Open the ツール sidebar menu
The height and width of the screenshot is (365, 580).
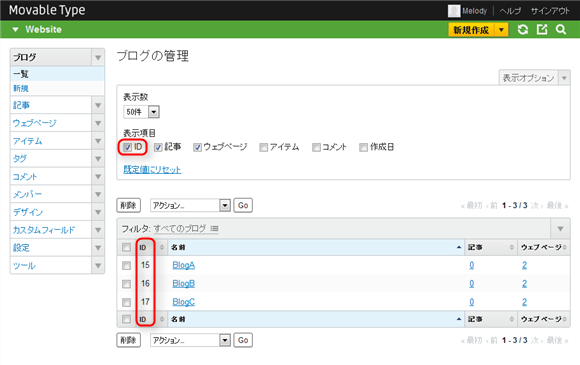tap(24, 265)
